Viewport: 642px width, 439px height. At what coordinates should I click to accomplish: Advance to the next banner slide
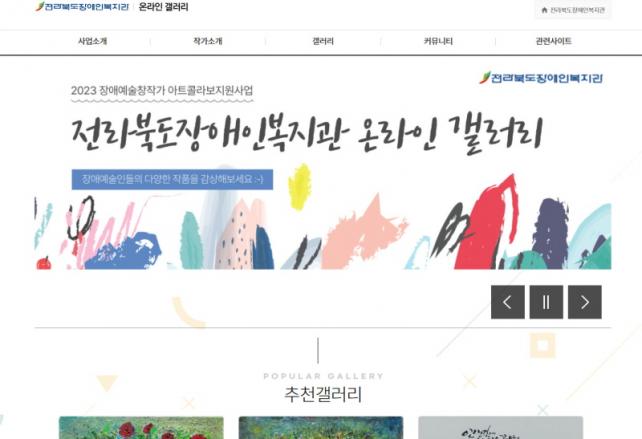pos(585,302)
